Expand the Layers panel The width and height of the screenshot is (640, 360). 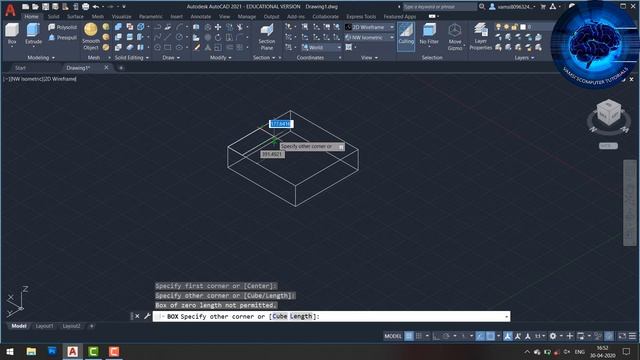pyautogui.click(x=524, y=58)
